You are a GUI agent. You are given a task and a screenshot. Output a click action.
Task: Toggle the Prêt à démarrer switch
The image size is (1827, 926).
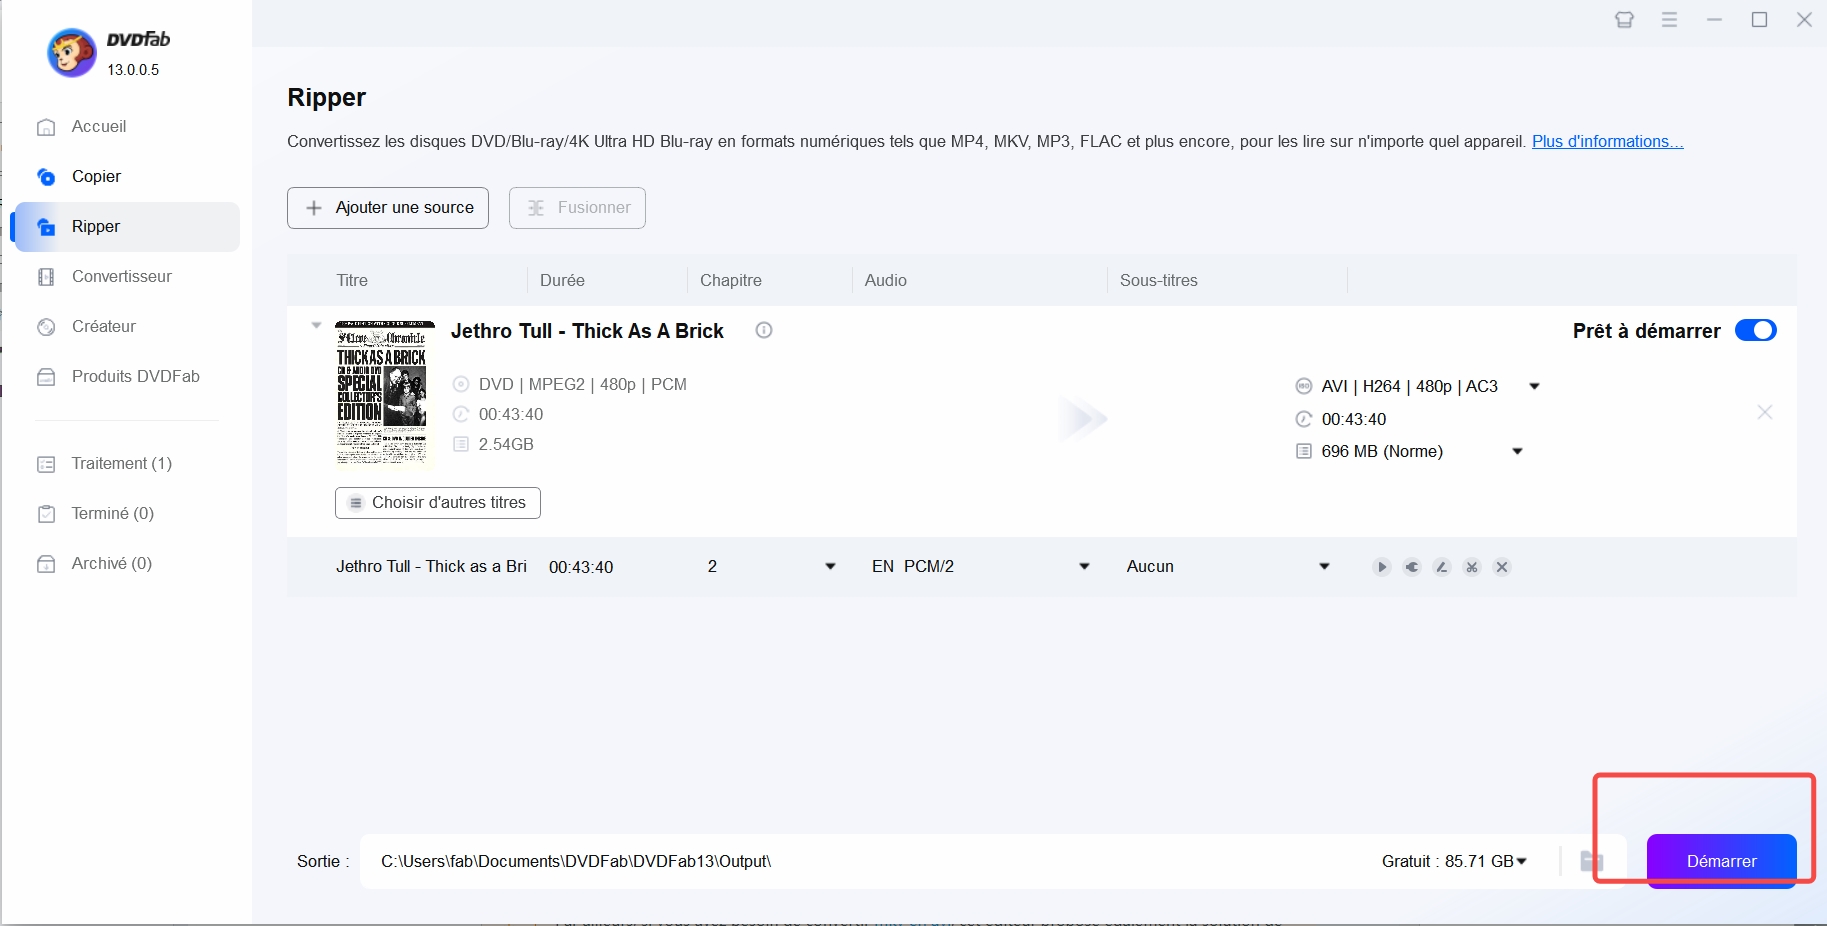point(1755,330)
